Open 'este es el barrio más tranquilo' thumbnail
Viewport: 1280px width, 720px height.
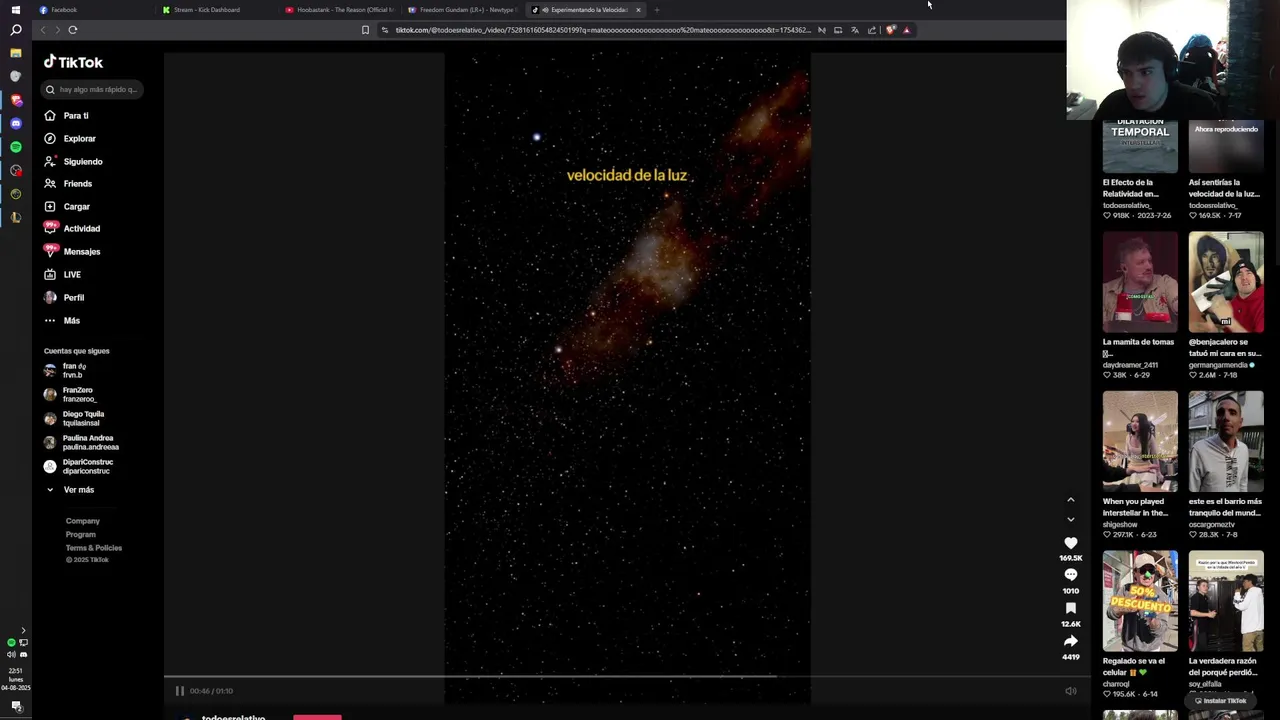click(1226, 441)
